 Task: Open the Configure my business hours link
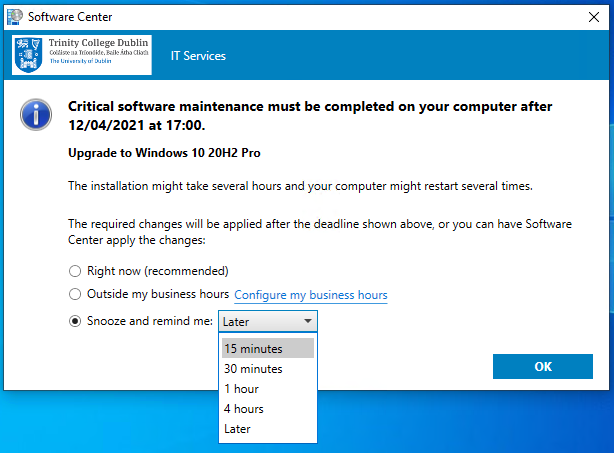pyautogui.click(x=311, y=295)
